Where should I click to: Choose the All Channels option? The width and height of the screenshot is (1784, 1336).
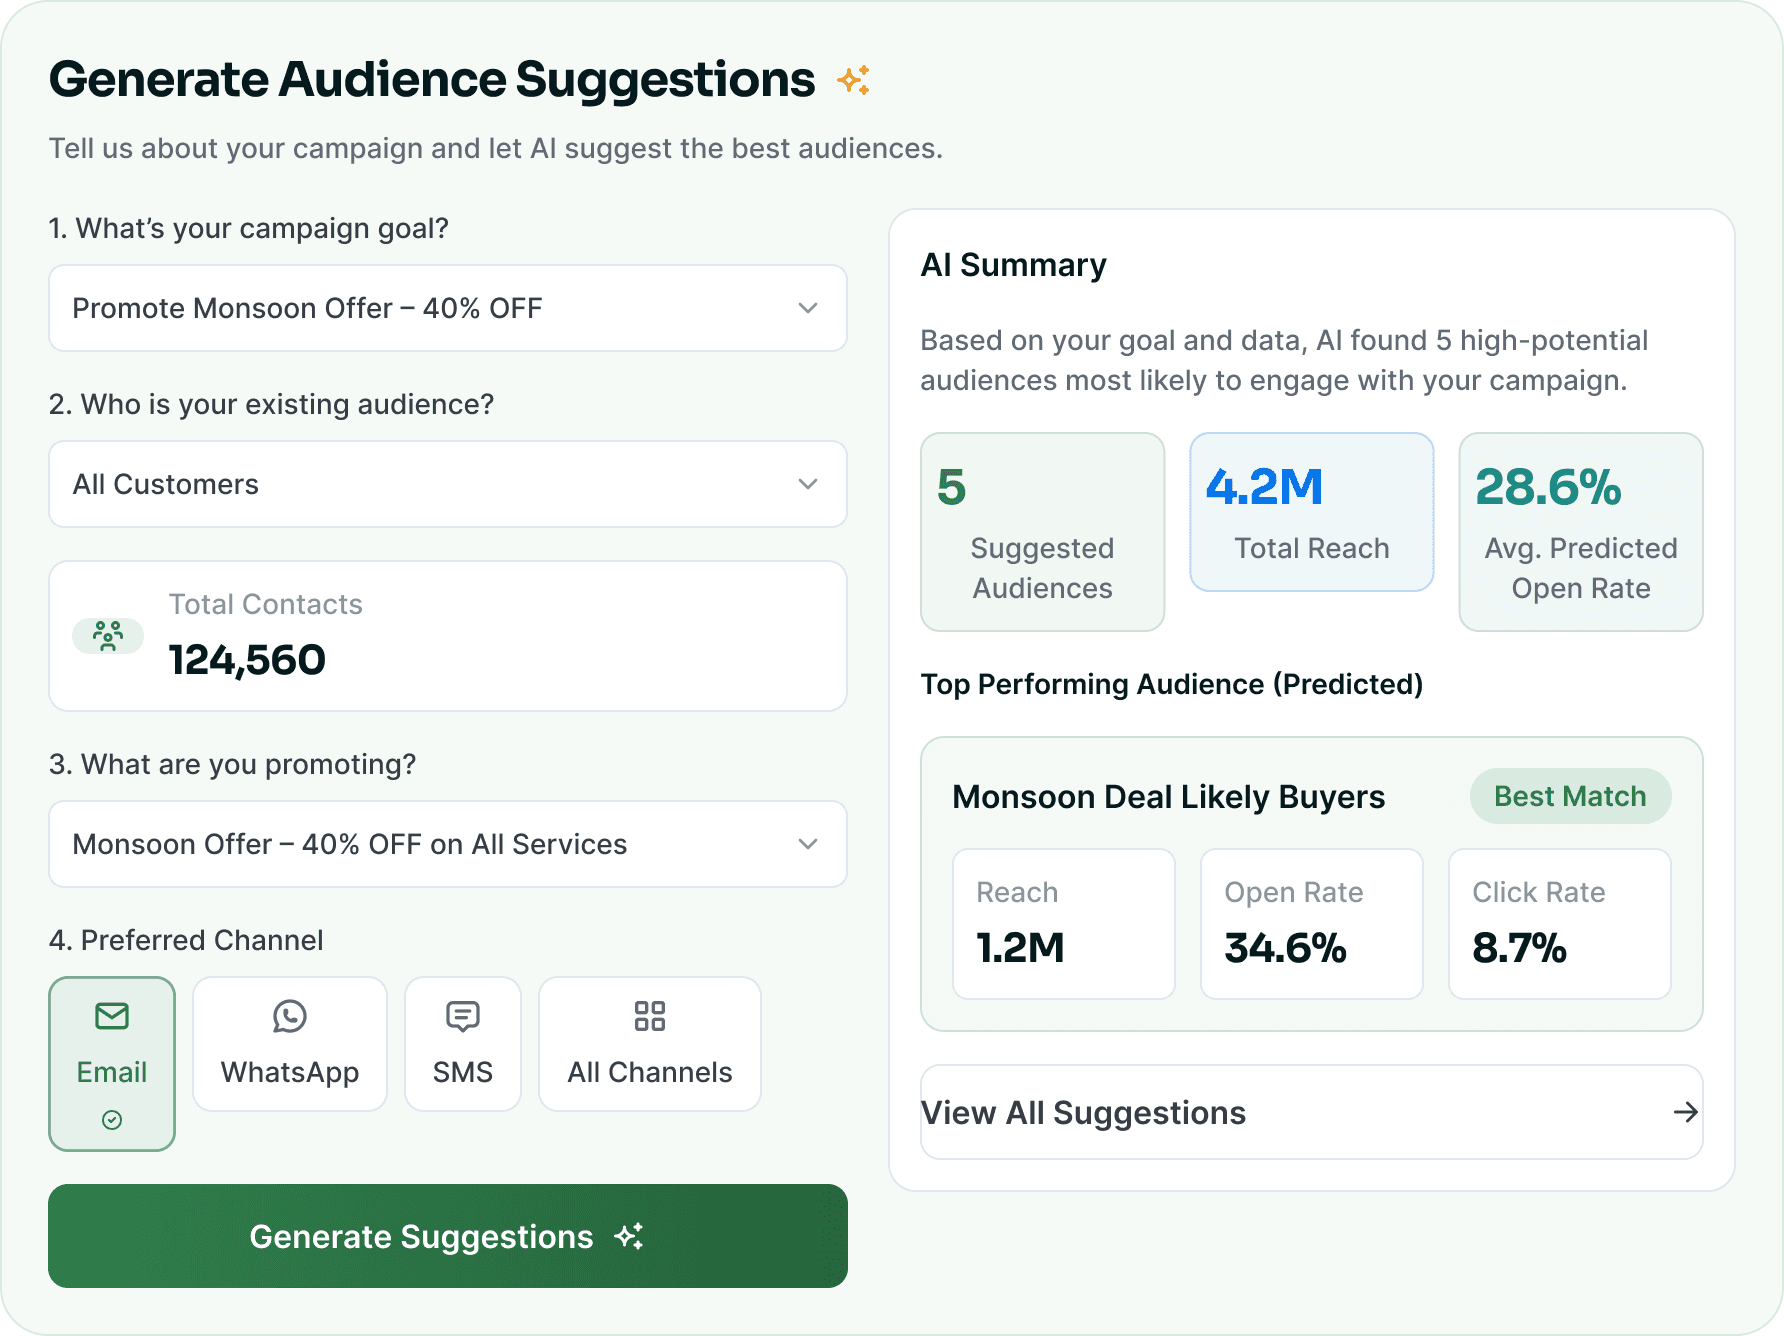point(650,1044)
